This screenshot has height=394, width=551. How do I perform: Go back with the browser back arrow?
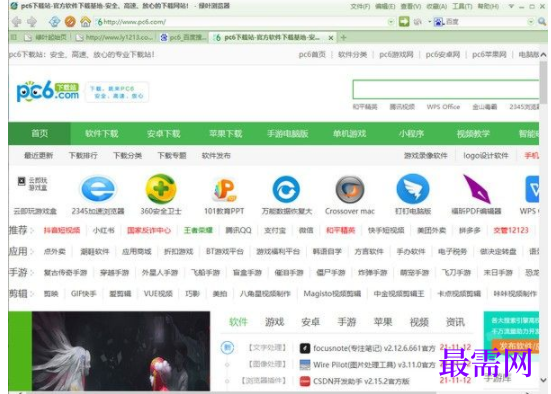pyautogui.click(x=16, y=22)
